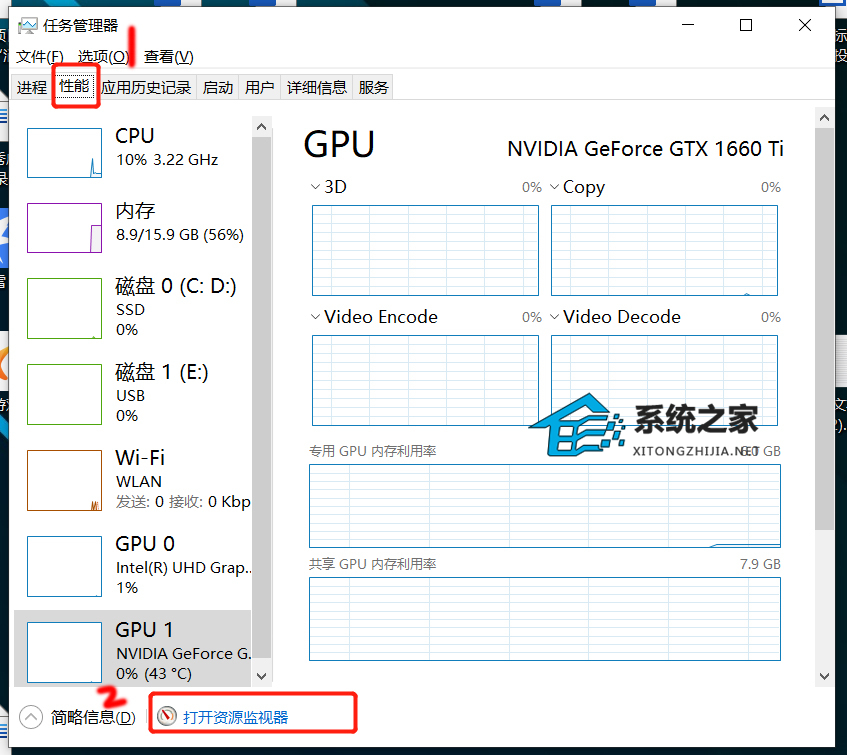Screen dimensions: 847x755
Task: Click the 共享 GPU 内存利用率 graph
Action: (544, 619)
